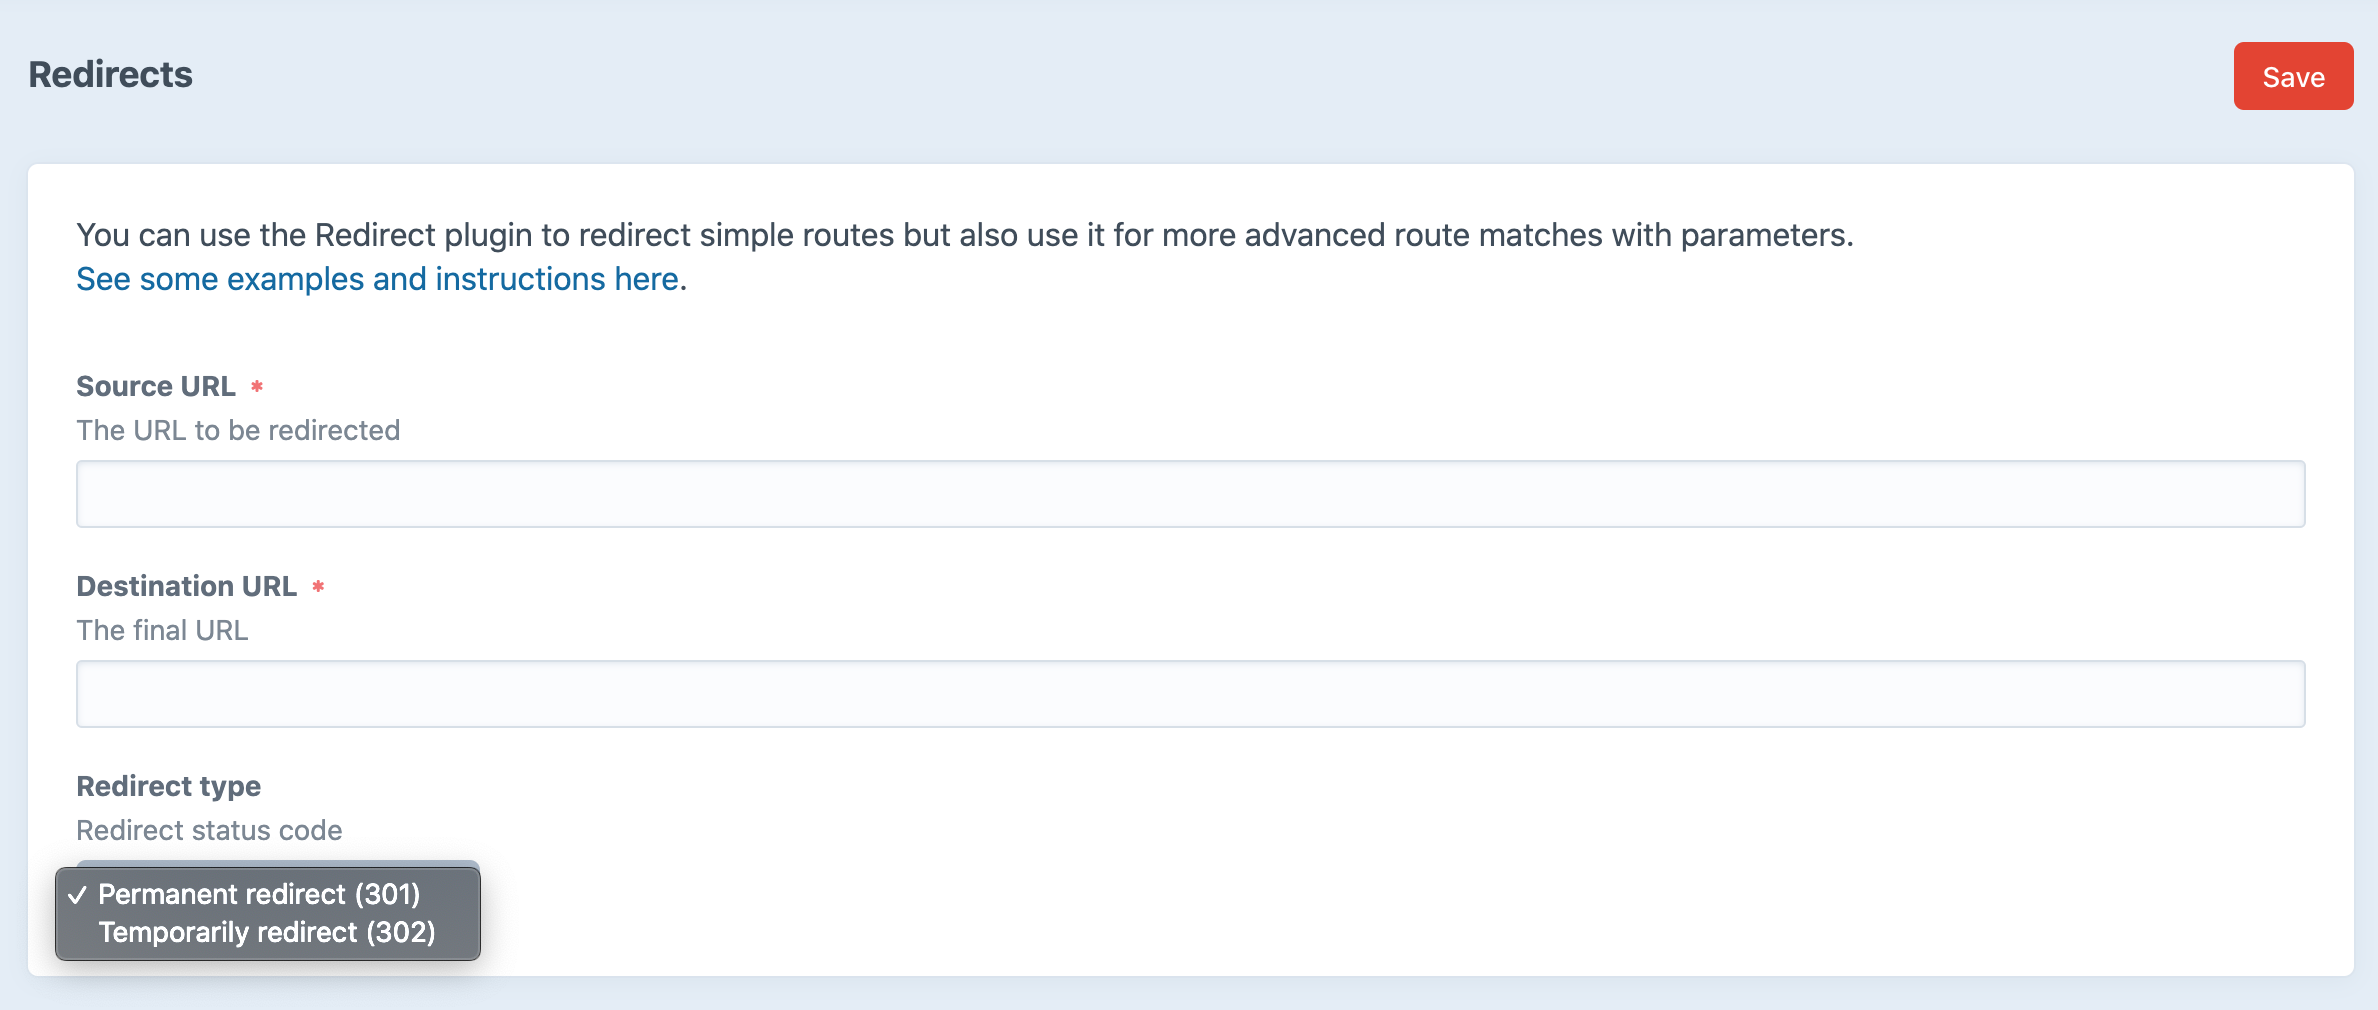
Task: Click the Redirects page heading
Action: click(x=110, y=75)
